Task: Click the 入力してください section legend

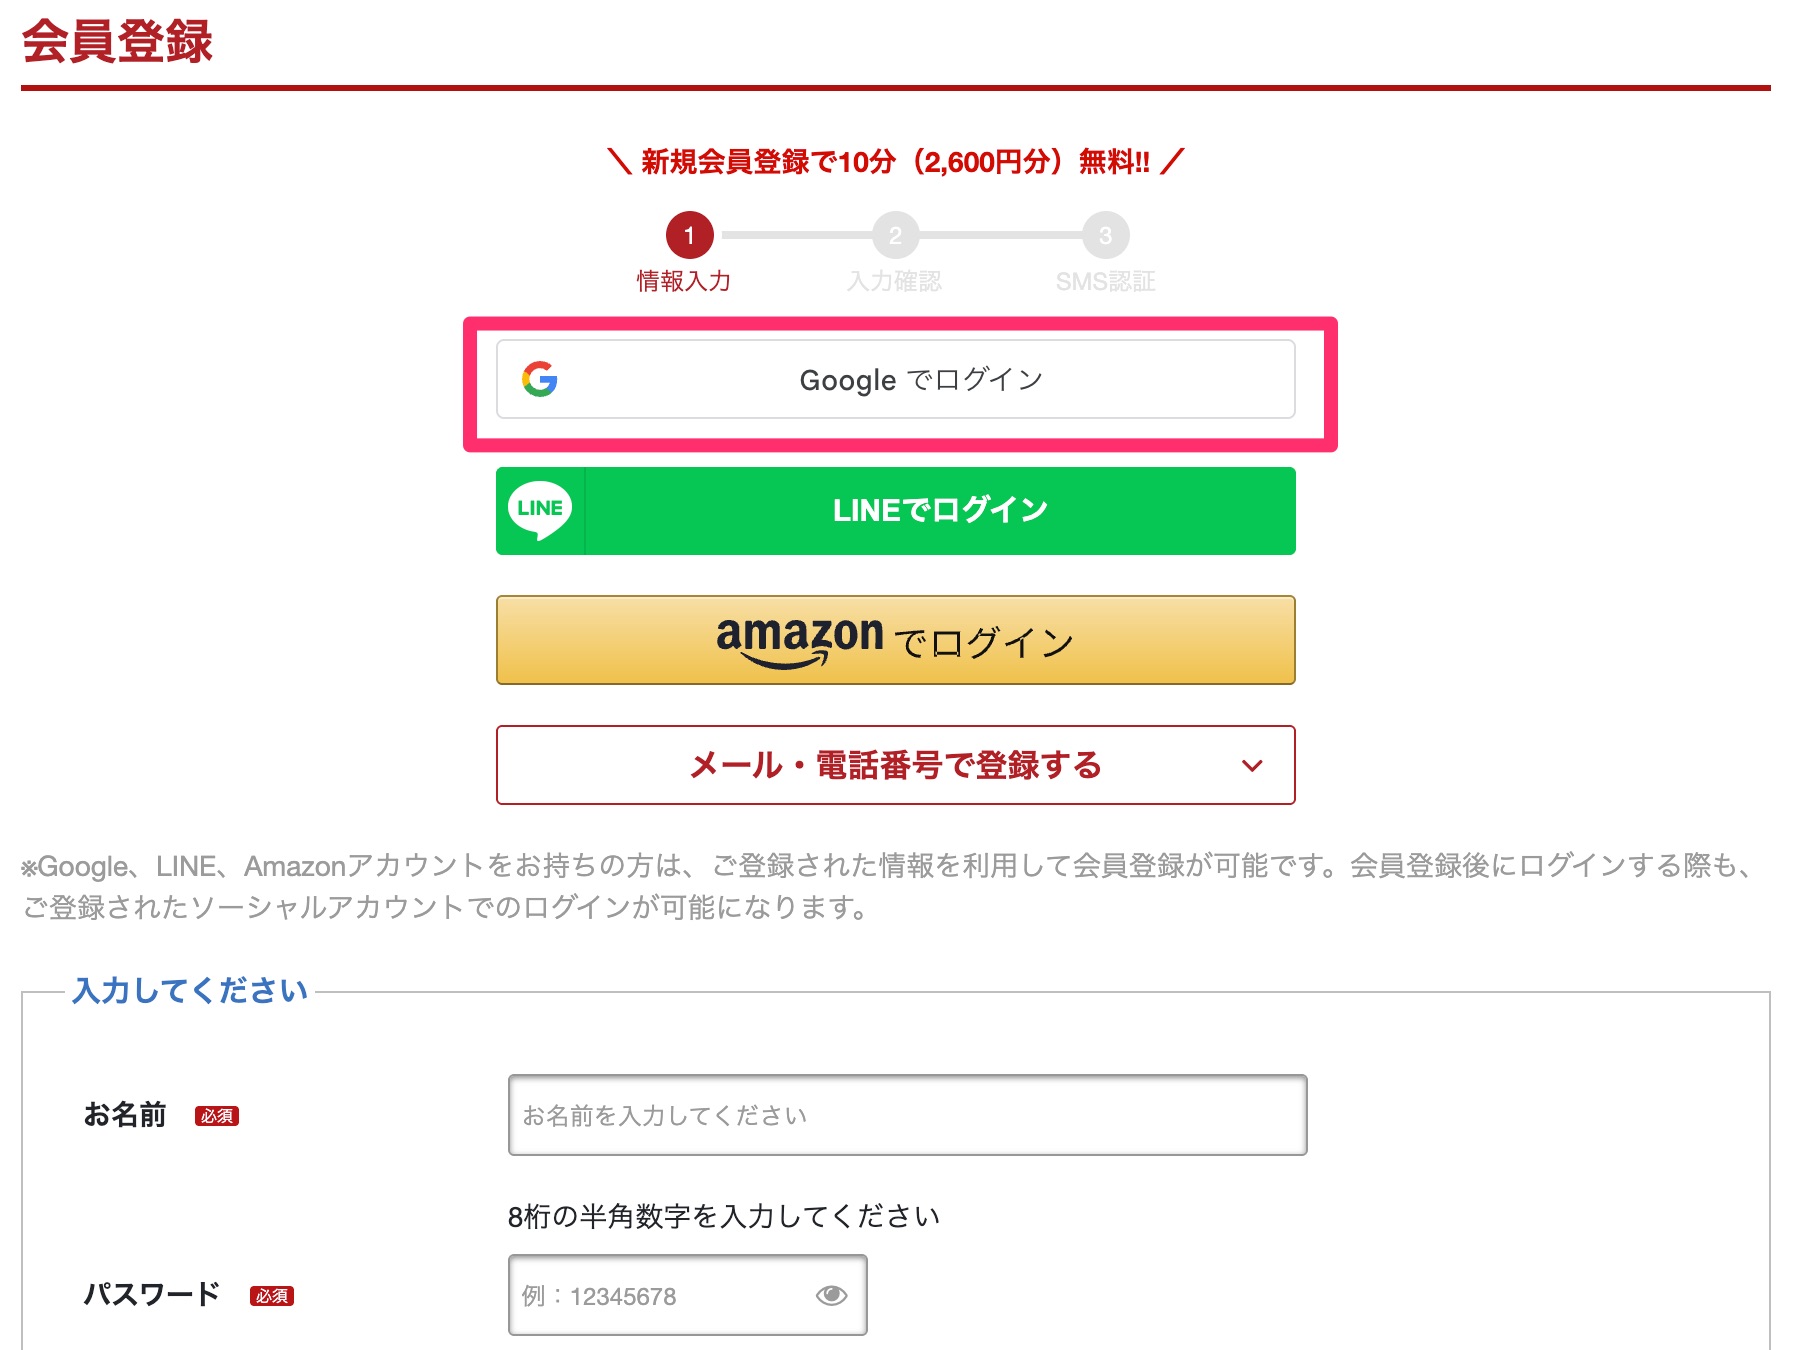Action: (x=190, y=991)
